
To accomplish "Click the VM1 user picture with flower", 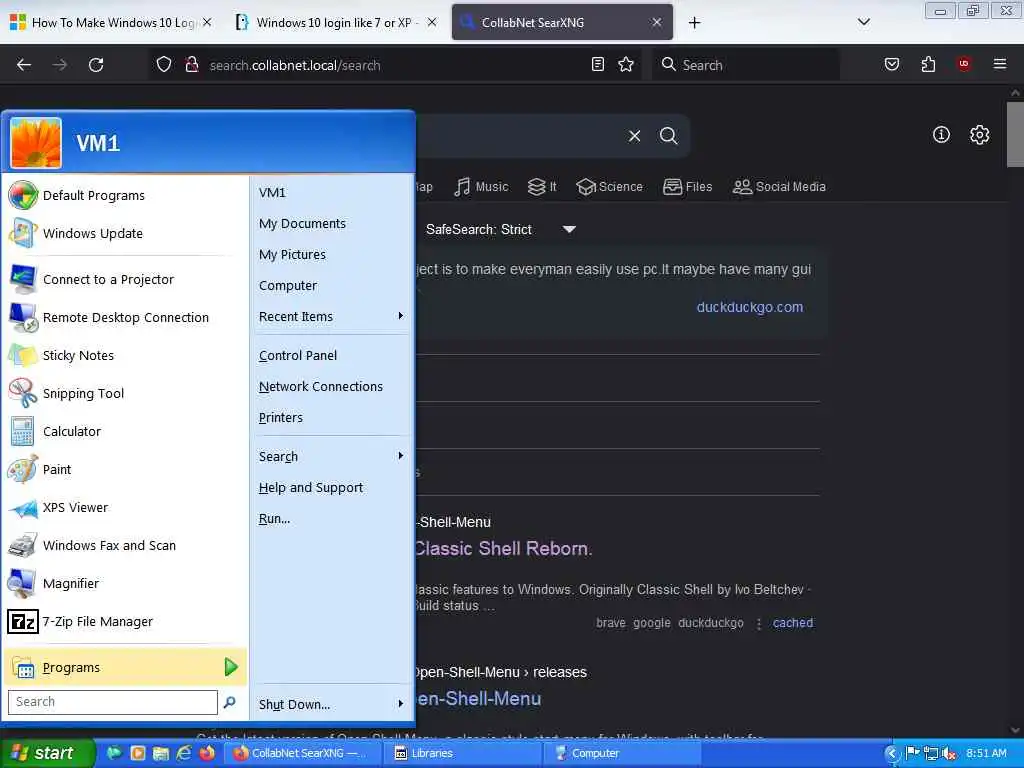I will point(36,143).
